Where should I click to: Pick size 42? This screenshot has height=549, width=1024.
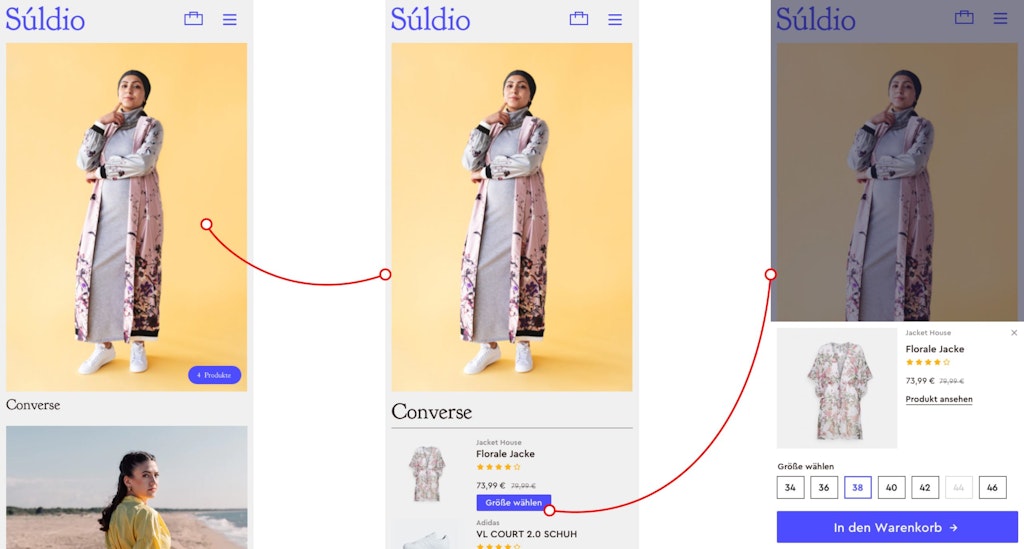[x=925, y=488]
